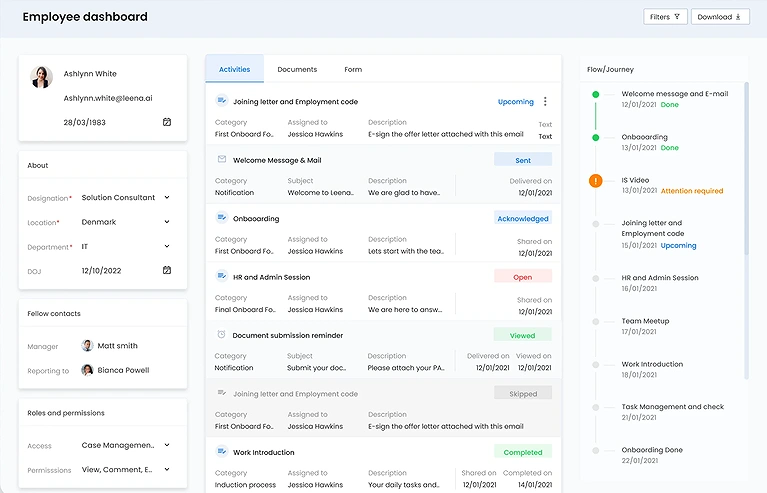767x493 pixels.
Task: Click the Sent status badge
Action: pos(523,160)
